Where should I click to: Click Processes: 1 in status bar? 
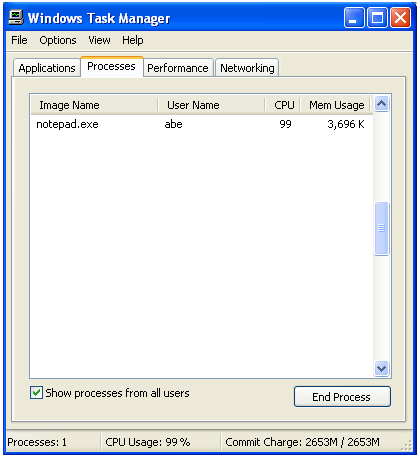(37, 442)
